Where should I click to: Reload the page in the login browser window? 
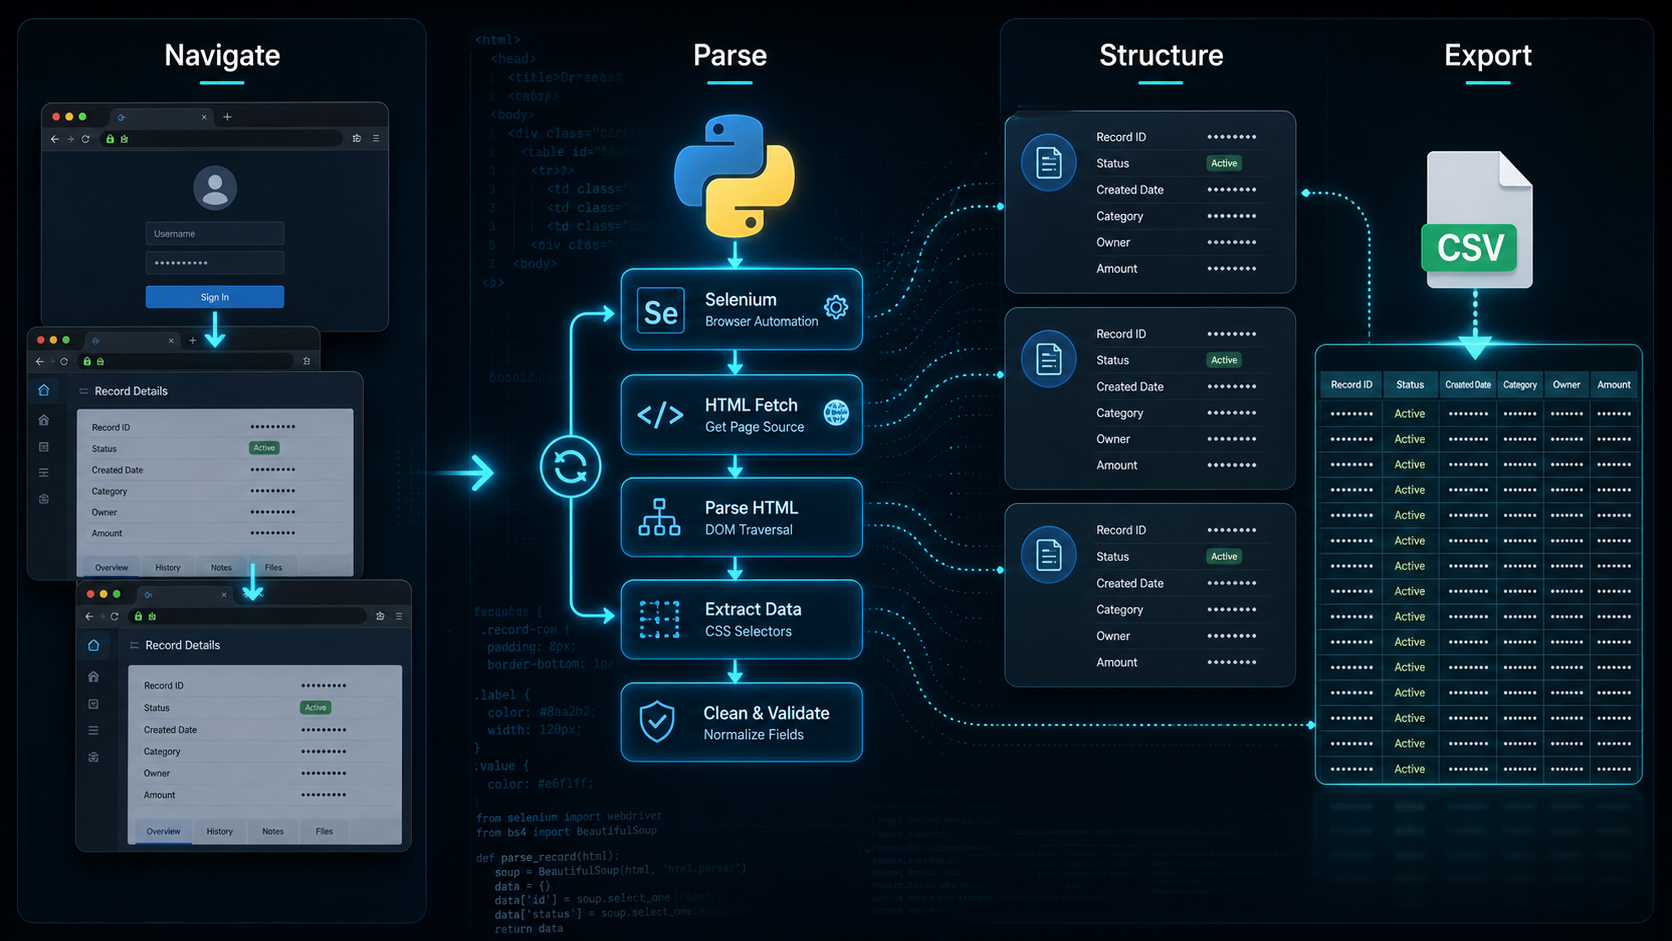pyautogui.click(x=85, y=139)
